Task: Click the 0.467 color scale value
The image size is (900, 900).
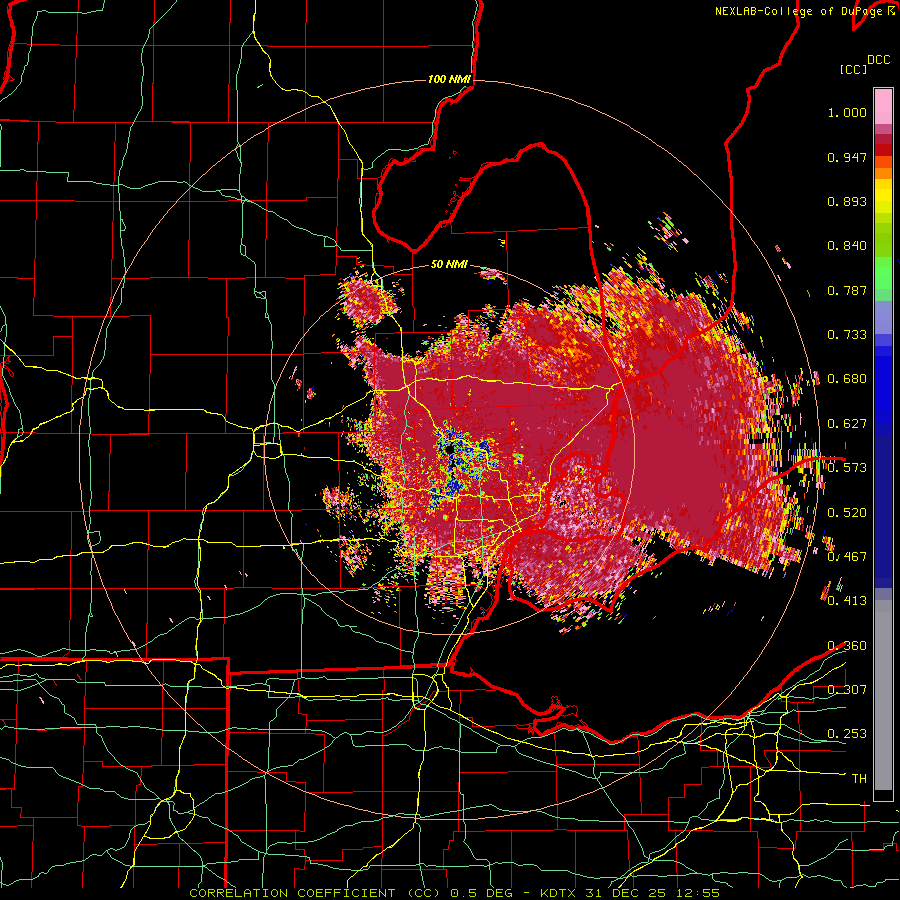Action: click(847, 557)
